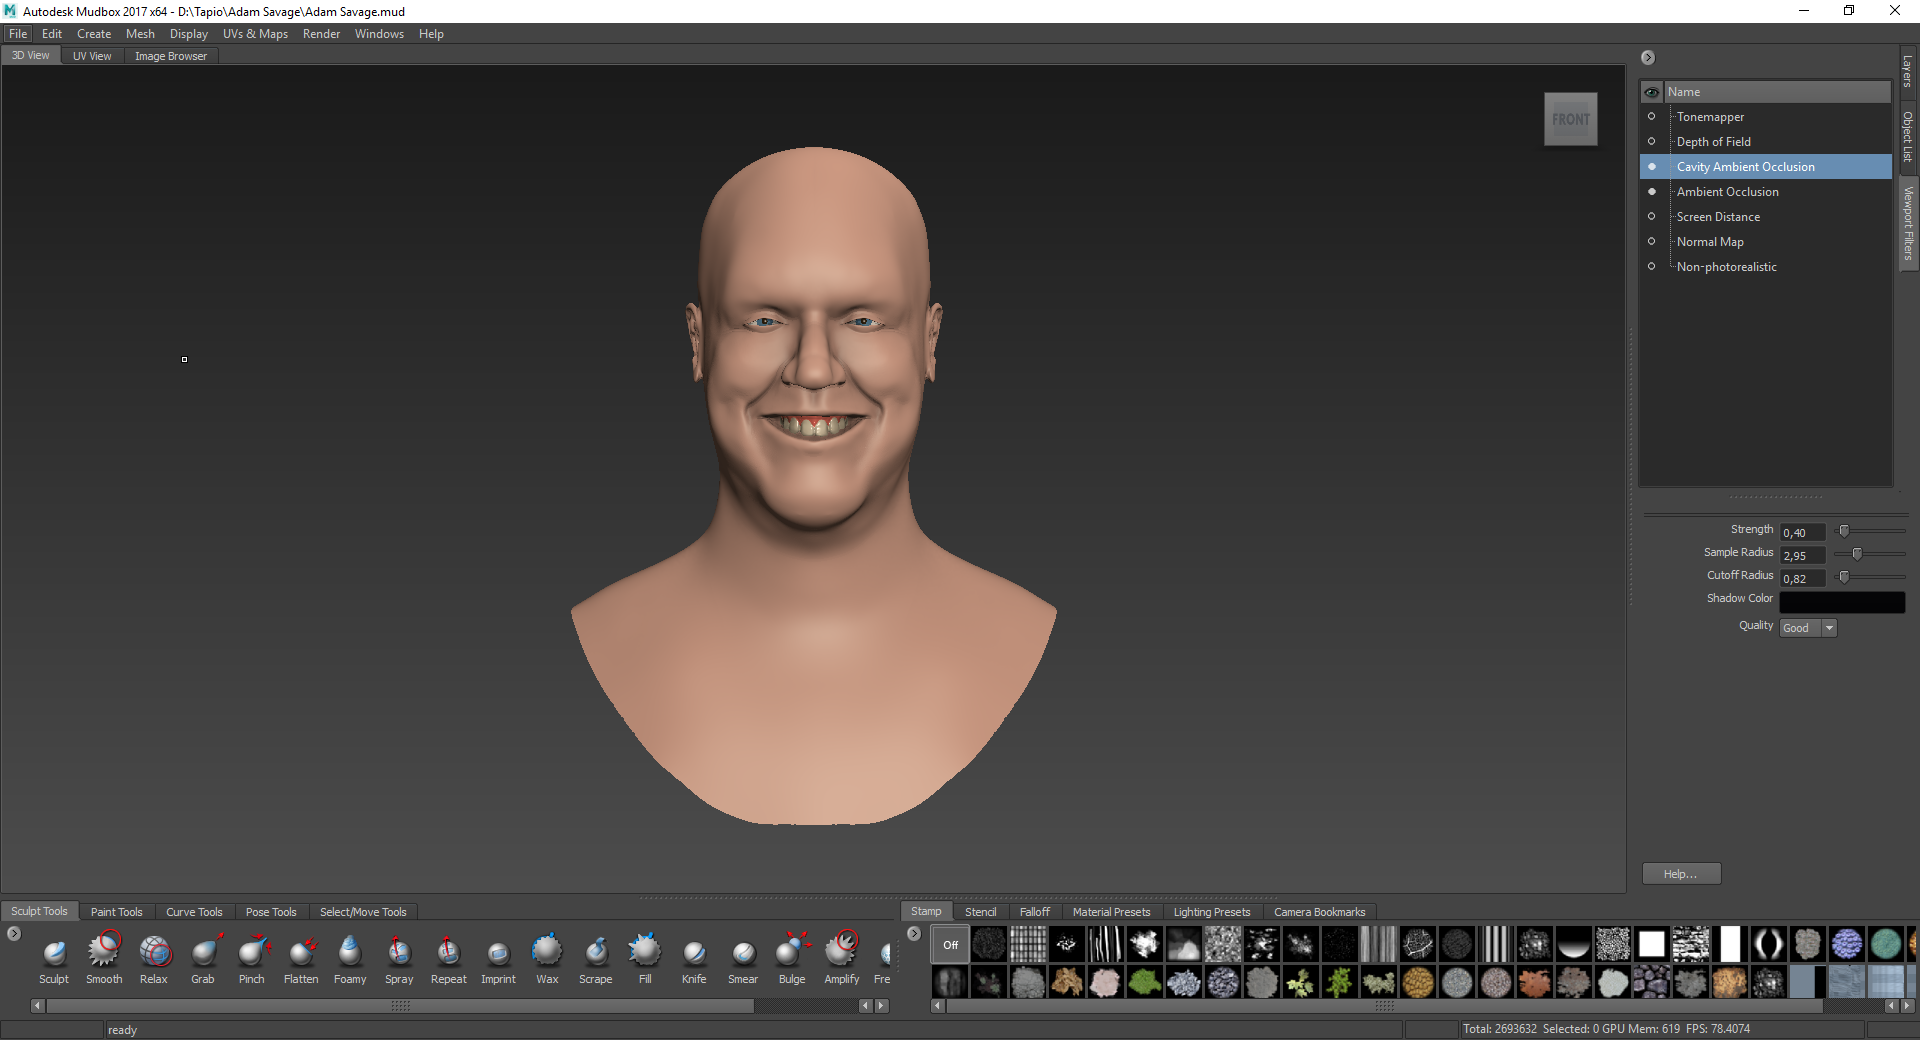1920x1040 pixels.
Task: Collapse the right side panel arrow
Action: click(x=1648, y=58)
